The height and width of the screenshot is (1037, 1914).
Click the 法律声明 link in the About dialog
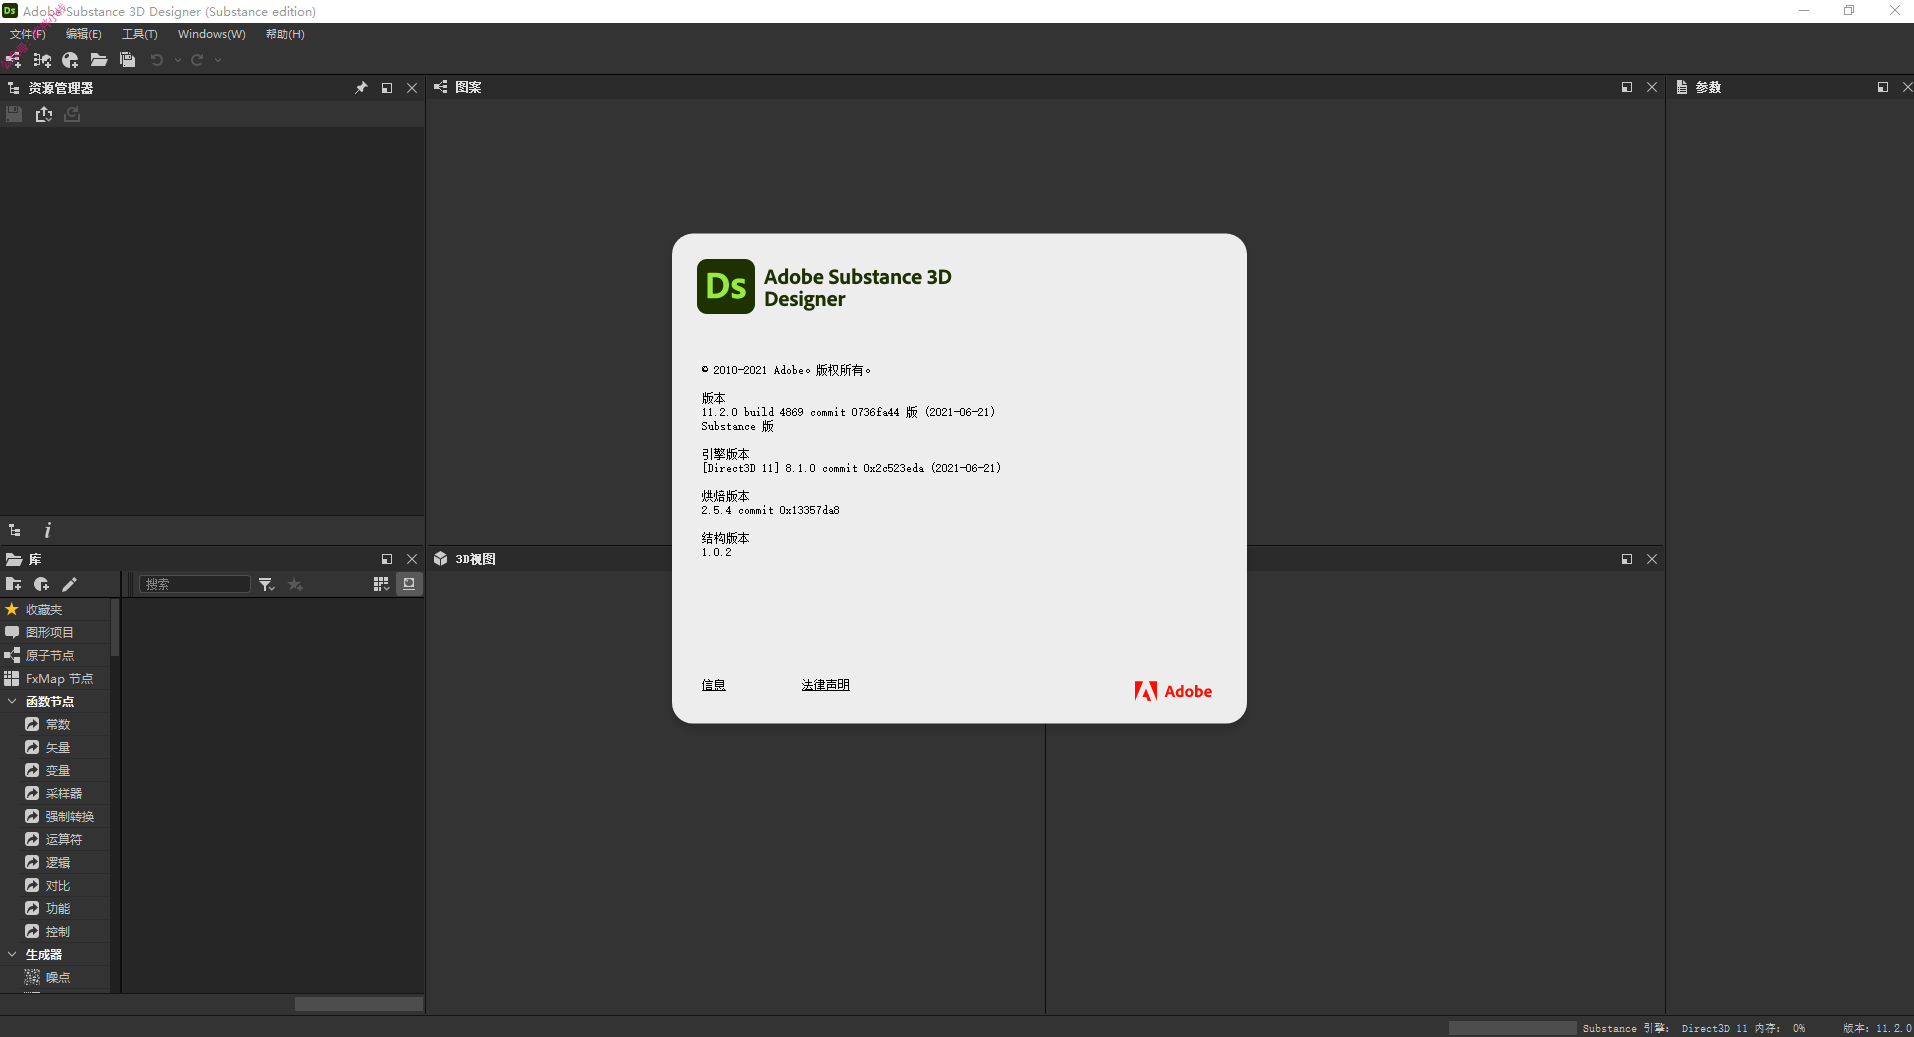click(x=825, y=685)
